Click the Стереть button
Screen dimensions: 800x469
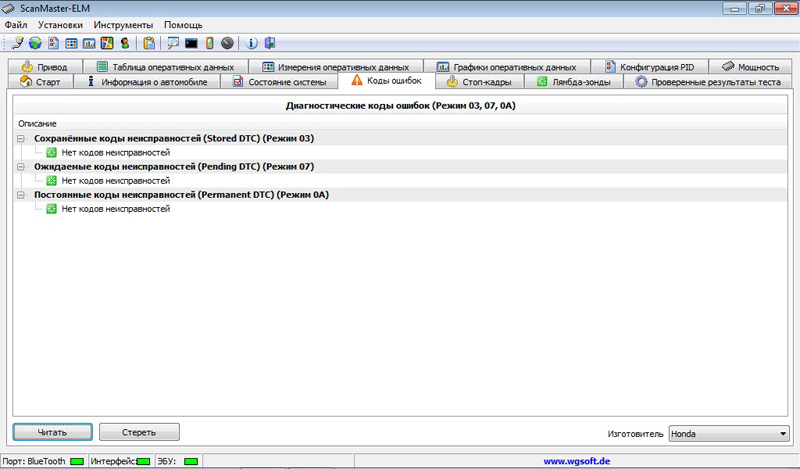139,432
